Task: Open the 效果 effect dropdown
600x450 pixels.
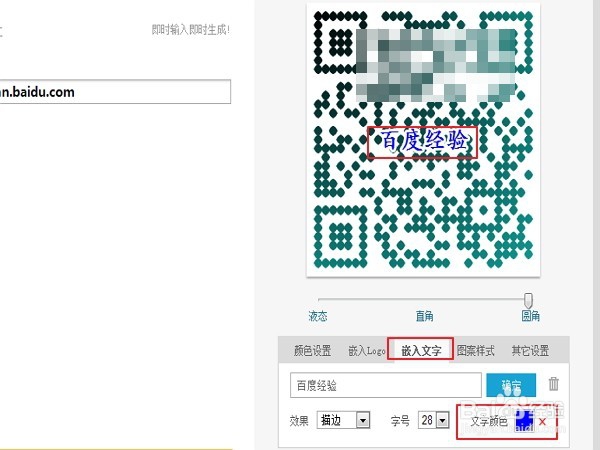Action: coord(343,420)
